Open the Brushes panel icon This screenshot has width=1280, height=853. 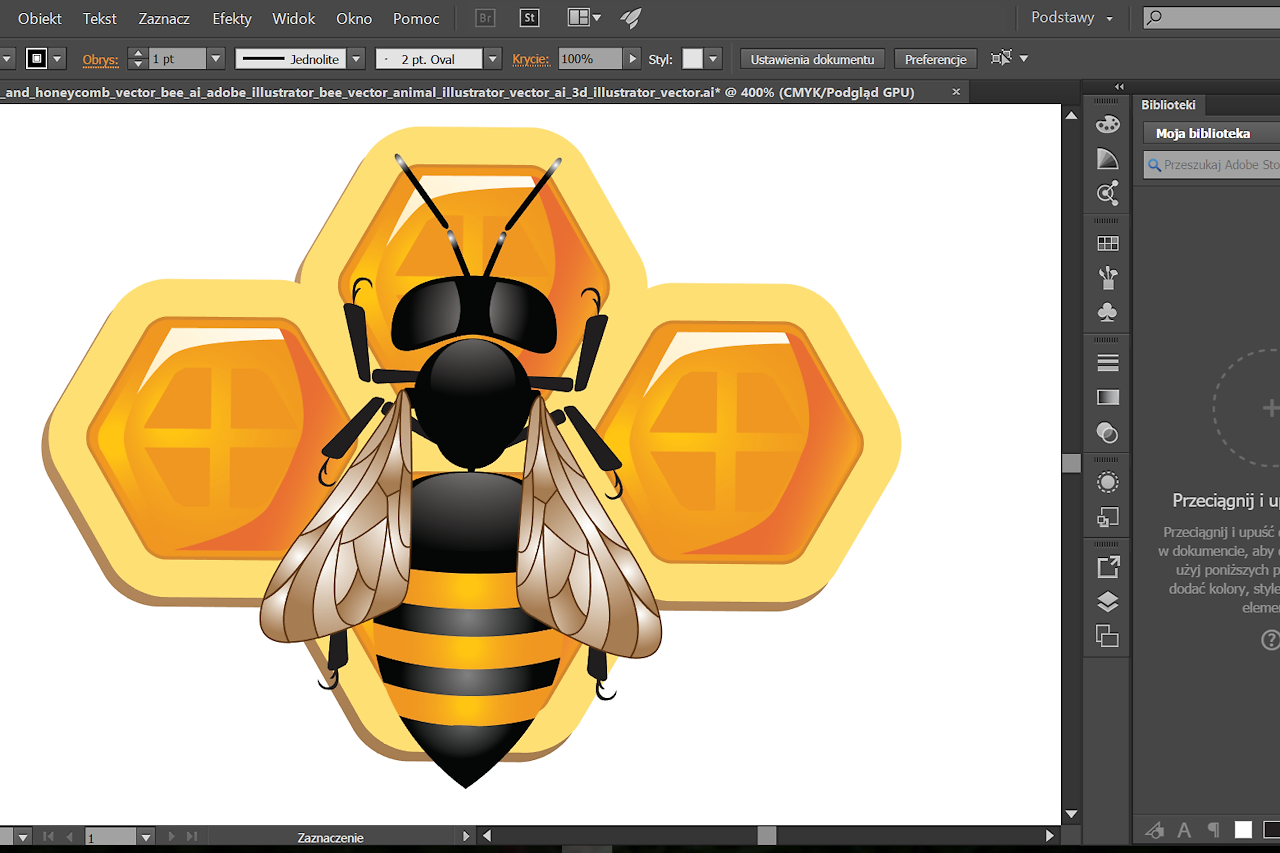(1107, 277)
